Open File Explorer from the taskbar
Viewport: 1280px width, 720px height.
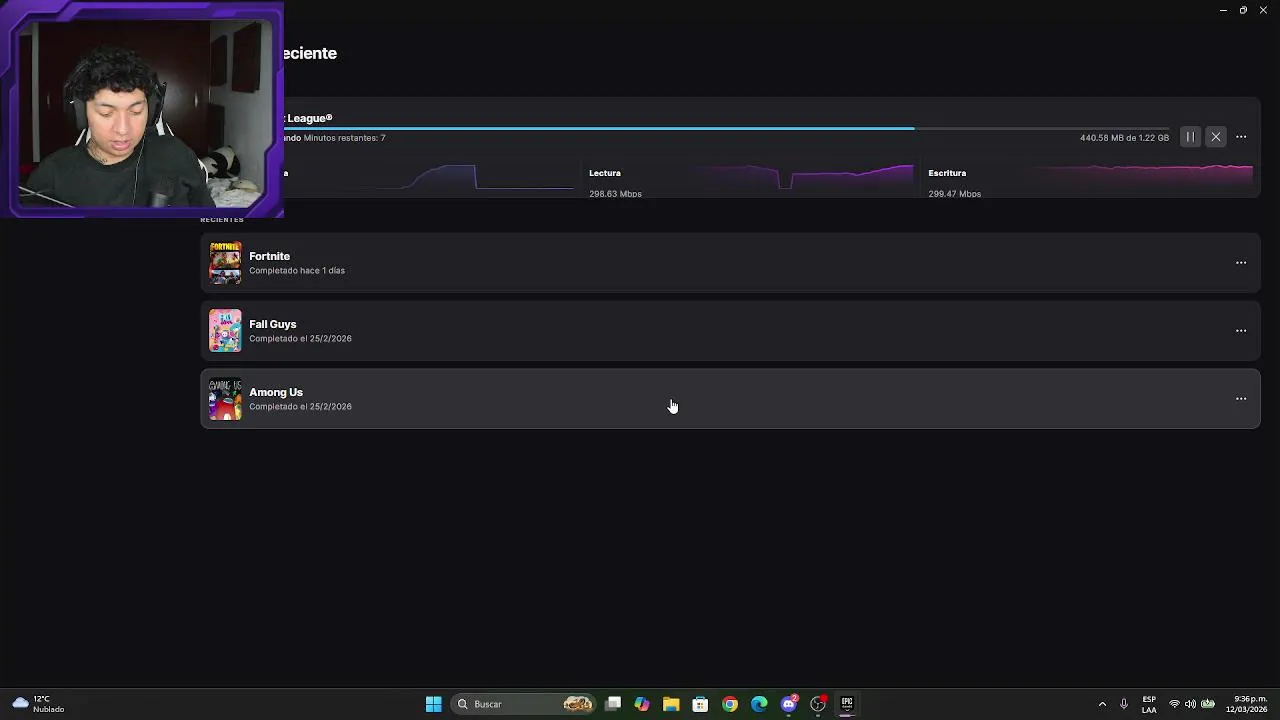671,704
